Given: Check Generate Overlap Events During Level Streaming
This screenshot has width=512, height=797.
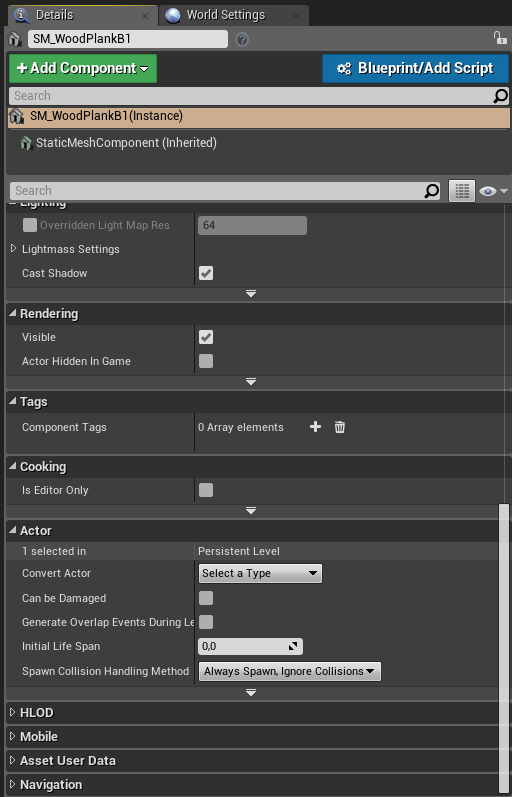Looking at the screenshot, I should coord(206,622).
